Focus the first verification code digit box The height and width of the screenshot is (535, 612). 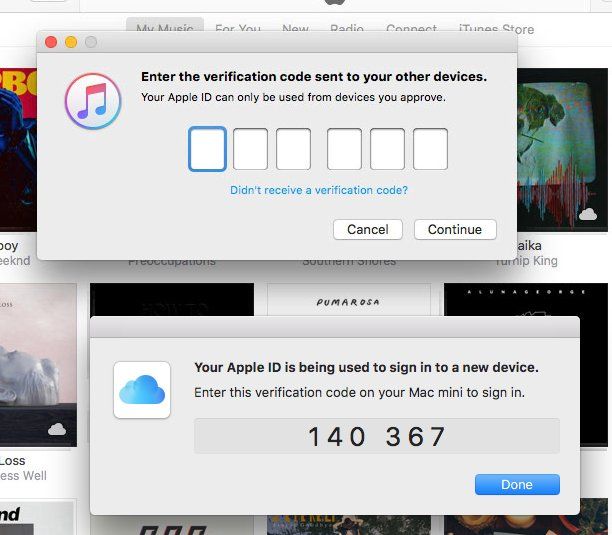(207, 149)
